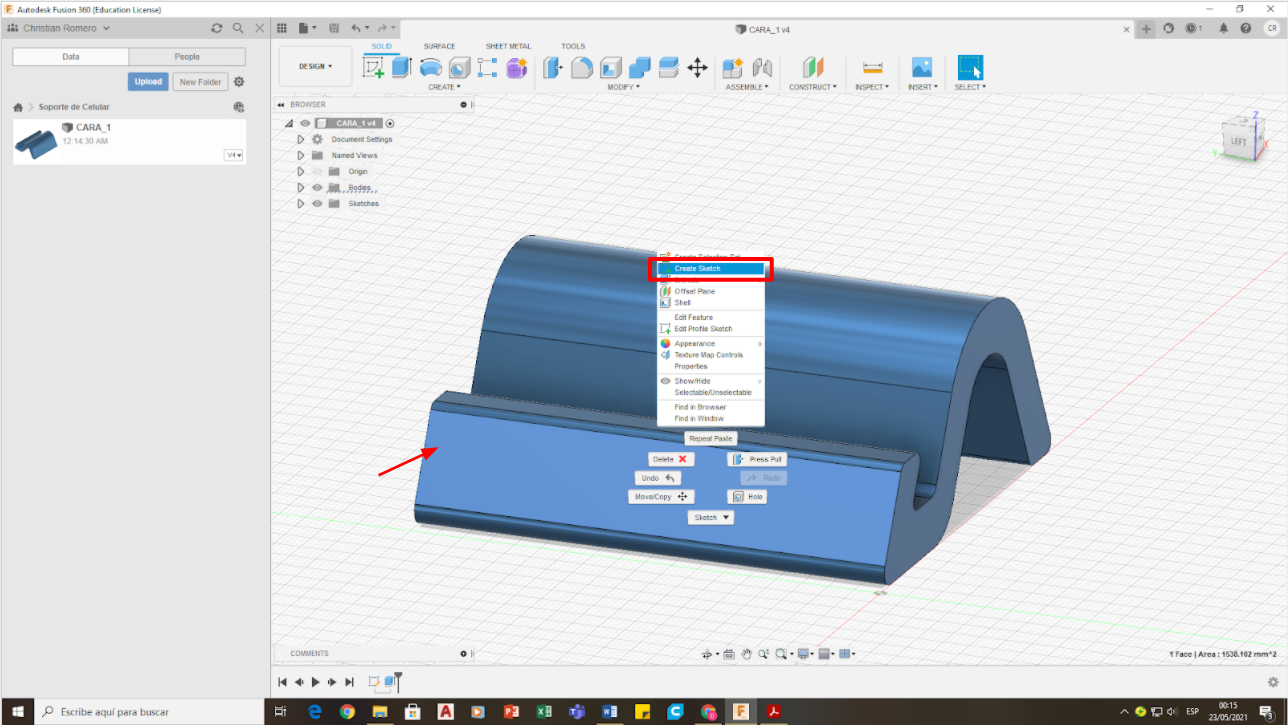Click the New Component icon
The width and height of the screenshot is (1288, 725).
pos(733,67)
